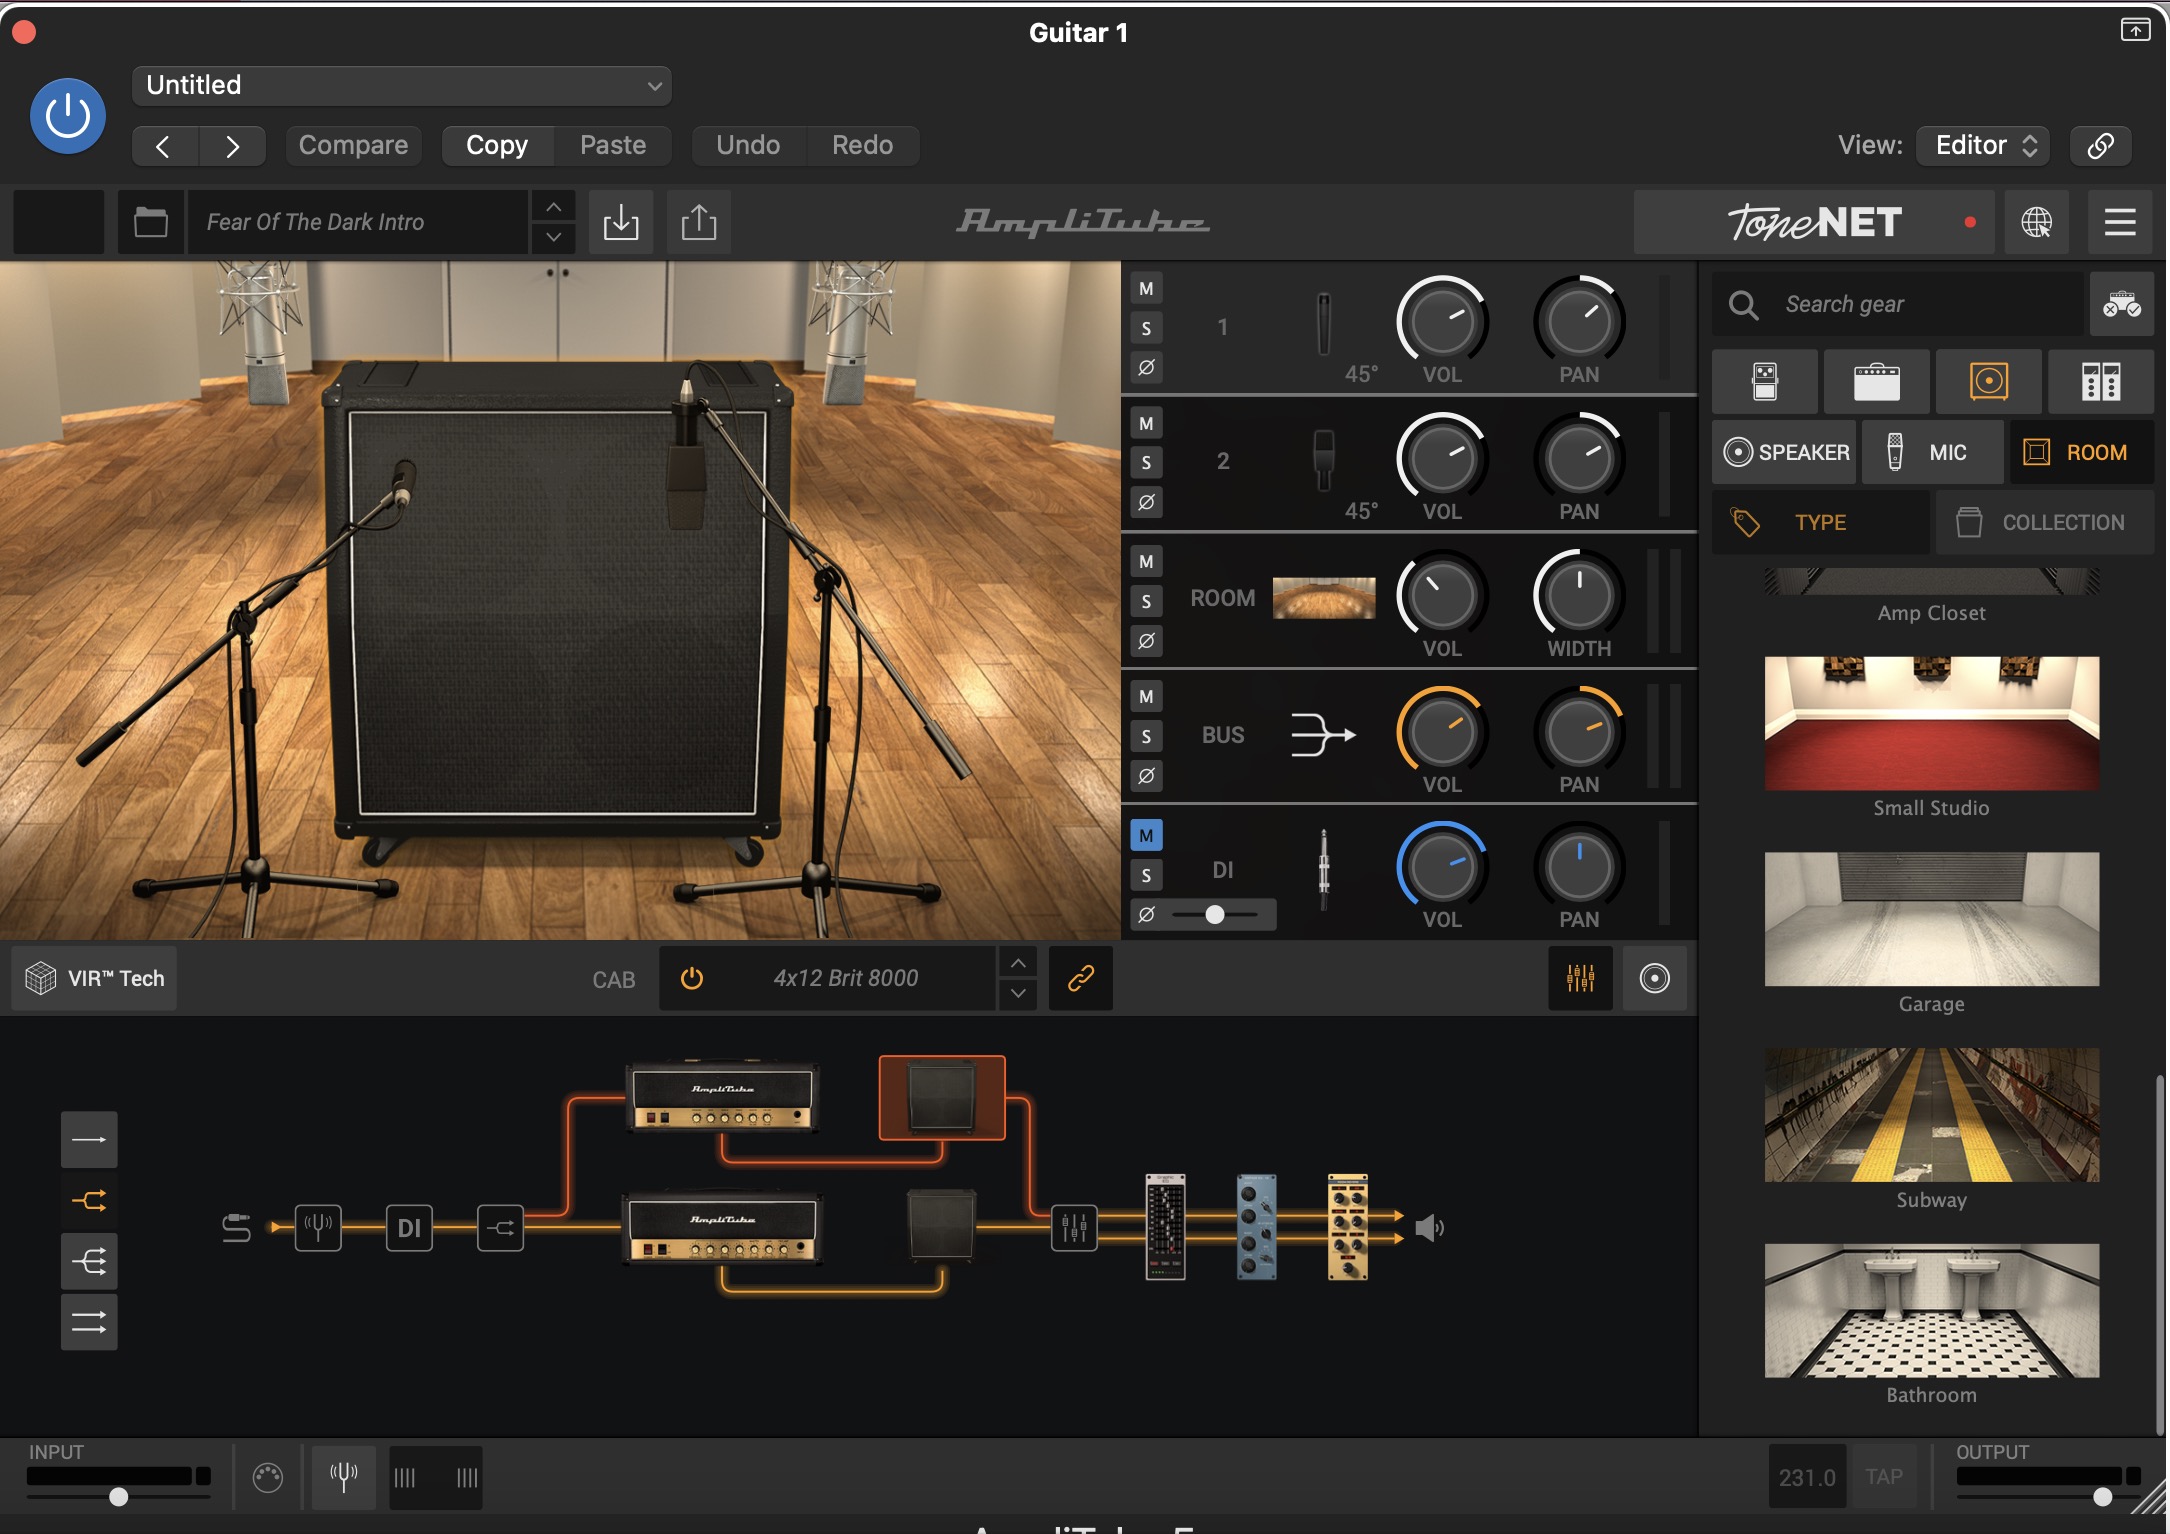Click the ROOM WIDTH knob
The height and width of the screenshot is (1534, 2170).
(x=1579, y=596)
